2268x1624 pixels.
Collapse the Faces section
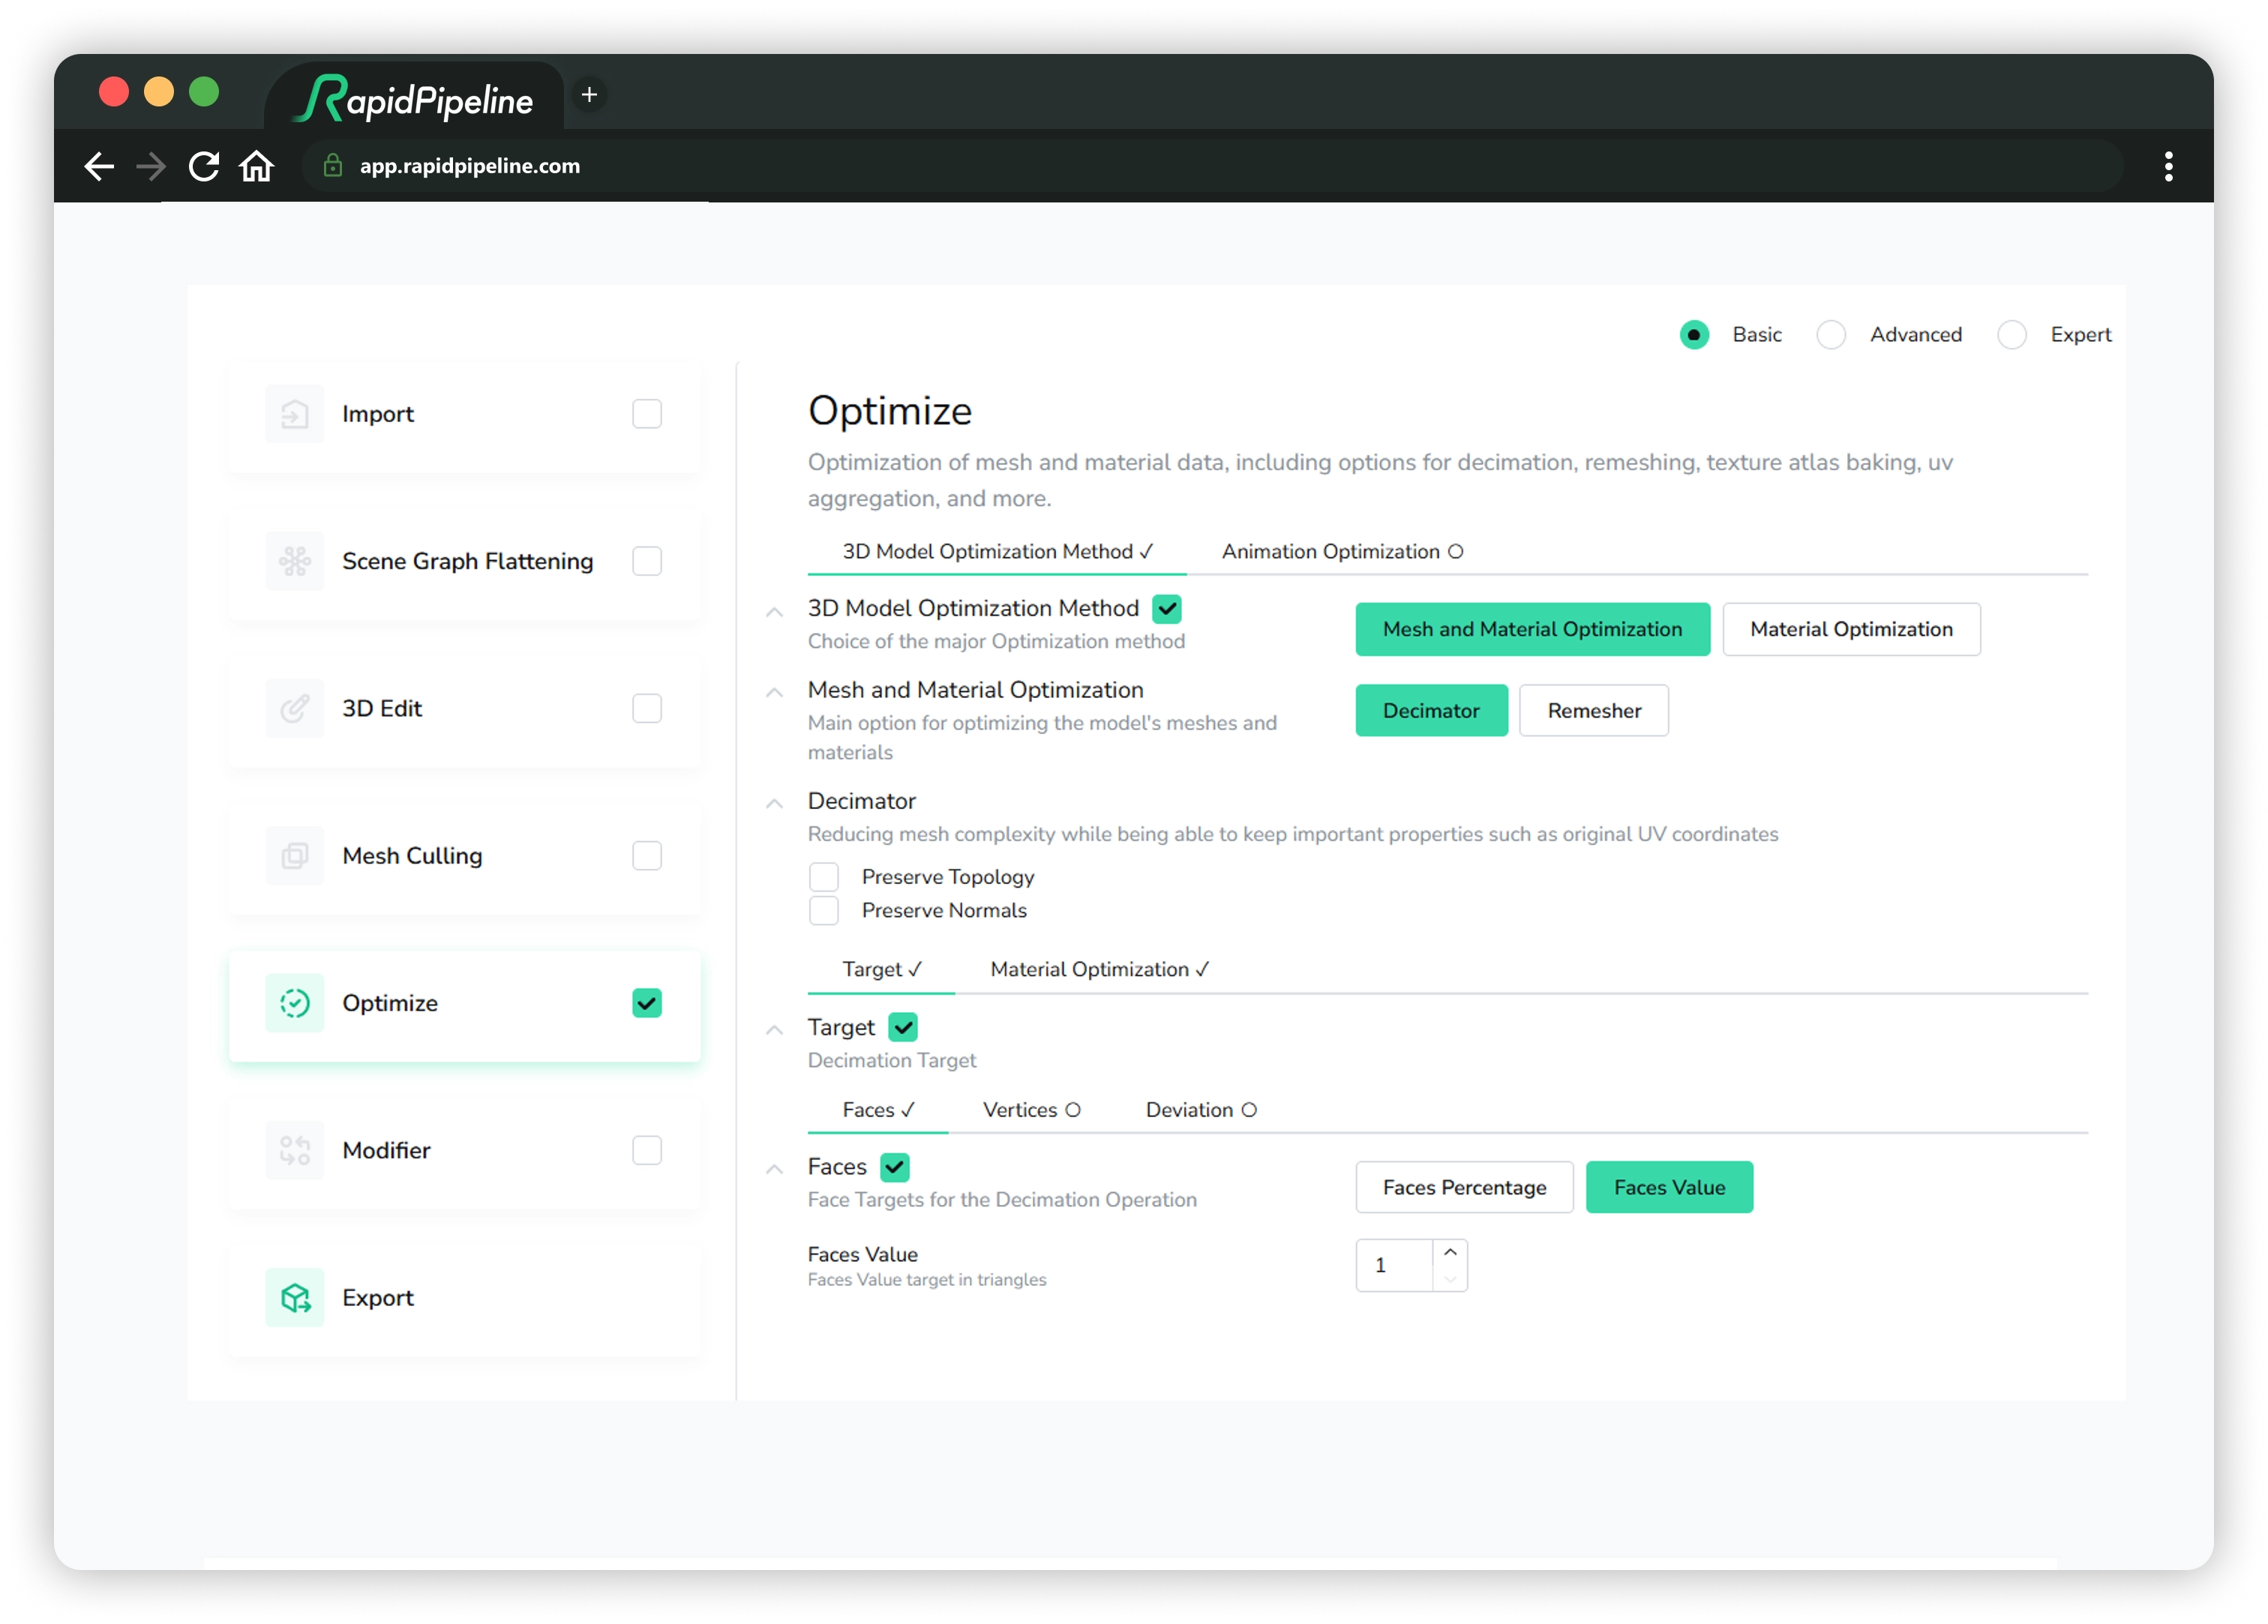pos(774,1169)
